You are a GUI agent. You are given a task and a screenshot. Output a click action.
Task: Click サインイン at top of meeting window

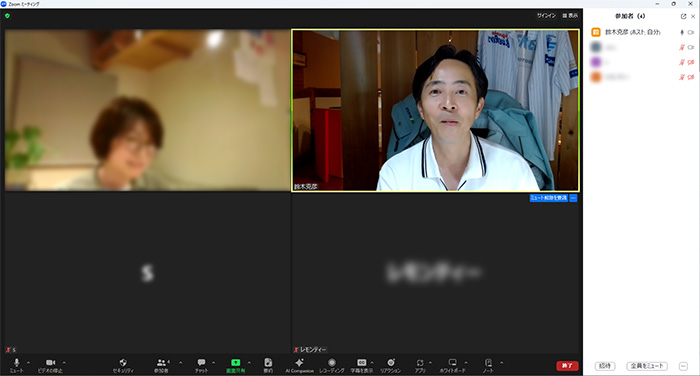click(546, 16)
